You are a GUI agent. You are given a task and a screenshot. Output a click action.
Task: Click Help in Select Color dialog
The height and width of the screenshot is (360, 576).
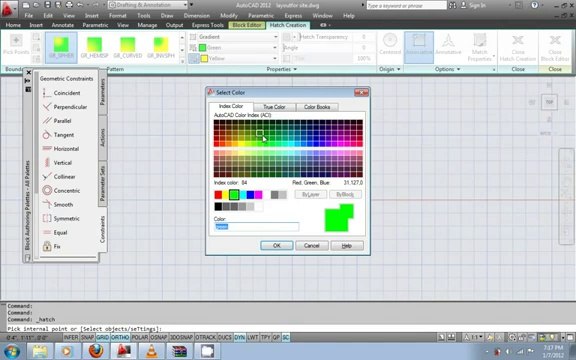347,245
